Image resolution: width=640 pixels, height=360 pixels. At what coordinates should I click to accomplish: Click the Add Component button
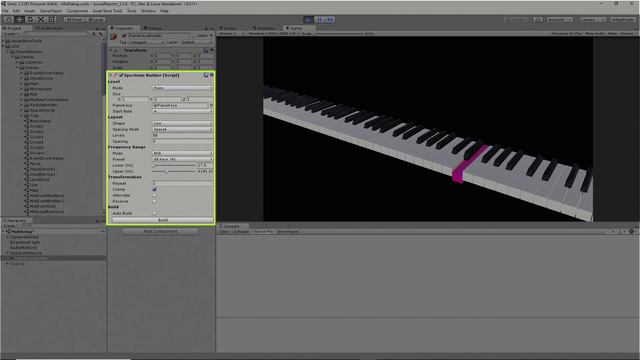point(160,231)
